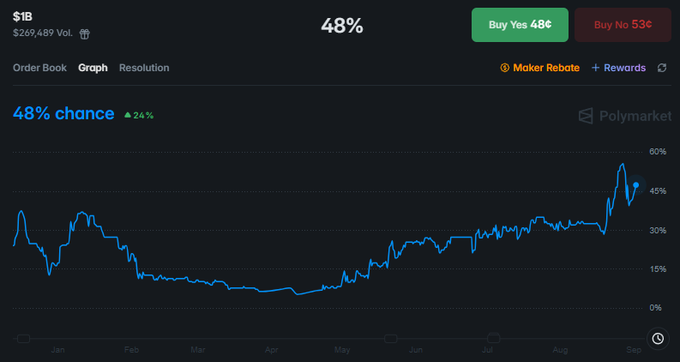Viewport: 680px width, 362px height.
Task: Click the current price dot on chart
Action: [636, 185]
